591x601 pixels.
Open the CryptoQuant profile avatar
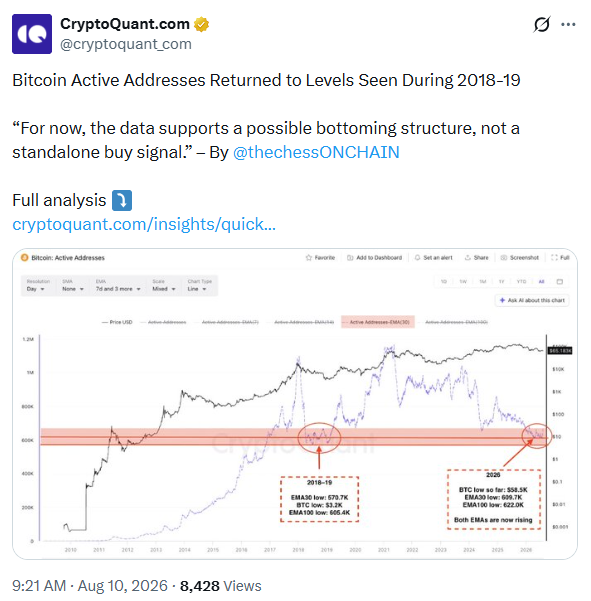(x=32, y=34)
